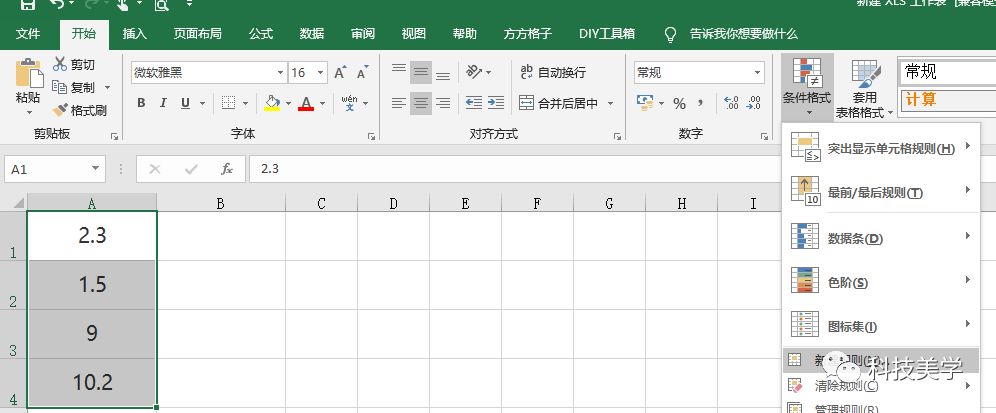
Task: Increase indent icon
Action: tap(495, 103)
